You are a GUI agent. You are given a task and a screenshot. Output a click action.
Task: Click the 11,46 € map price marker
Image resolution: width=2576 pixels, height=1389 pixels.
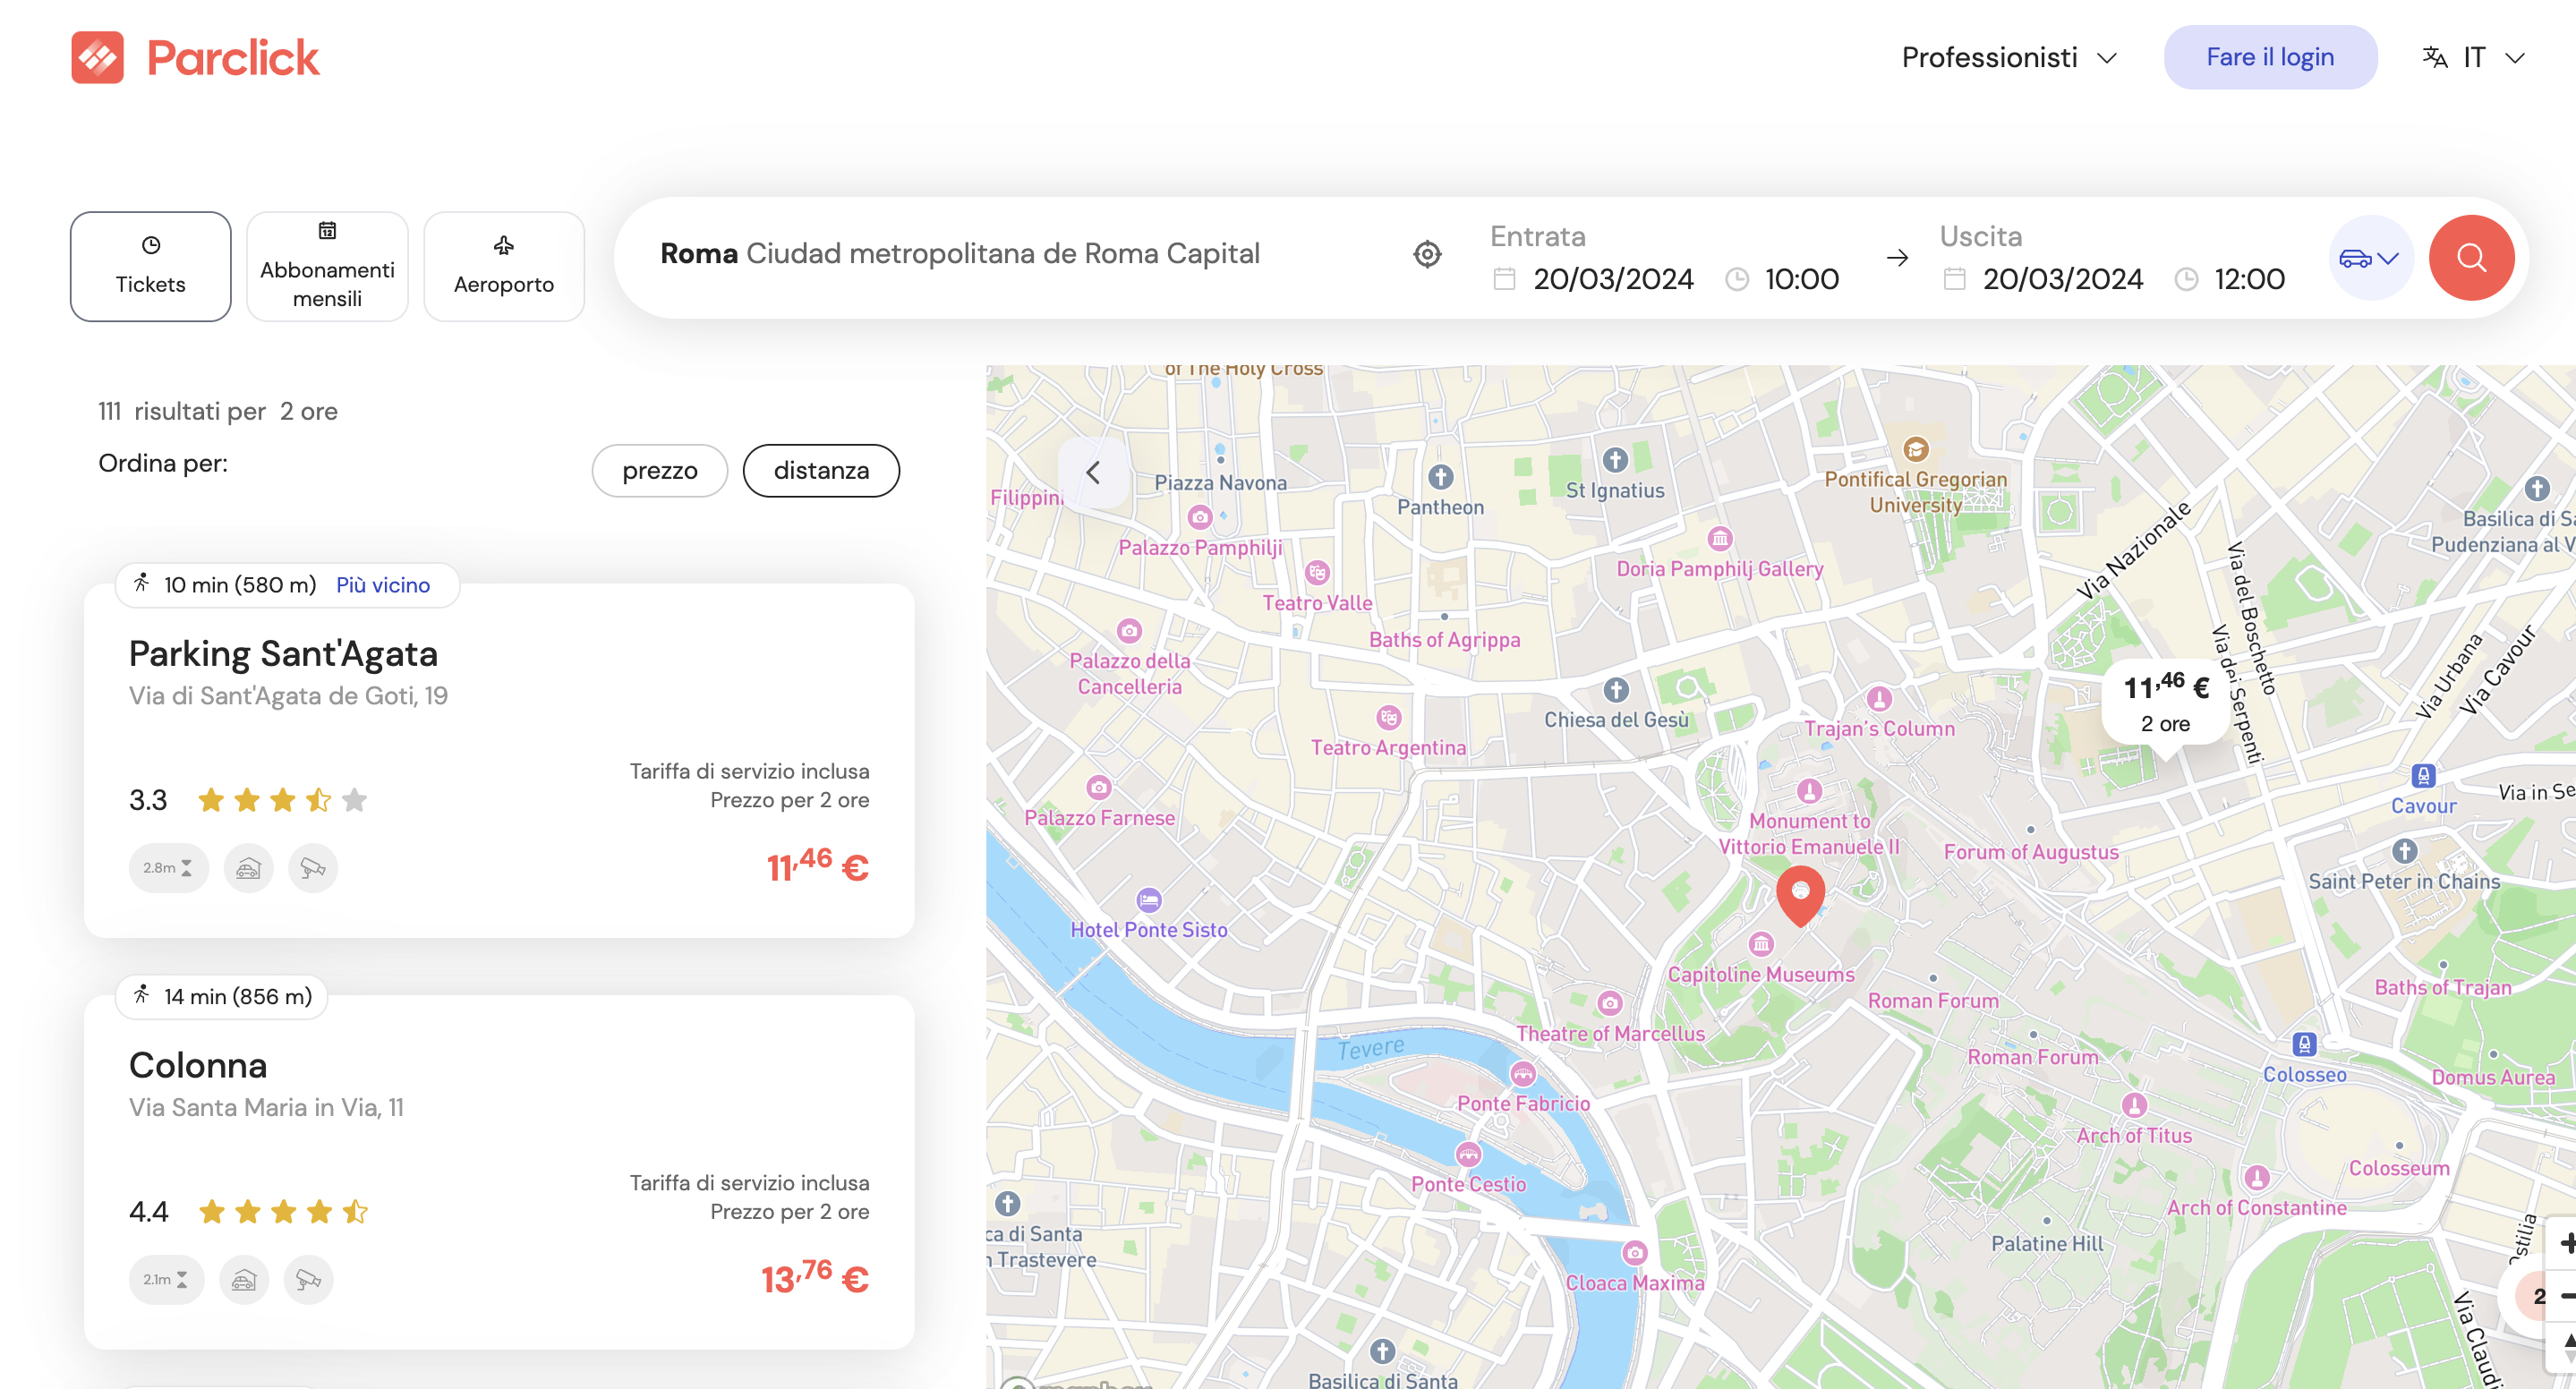2165,701
